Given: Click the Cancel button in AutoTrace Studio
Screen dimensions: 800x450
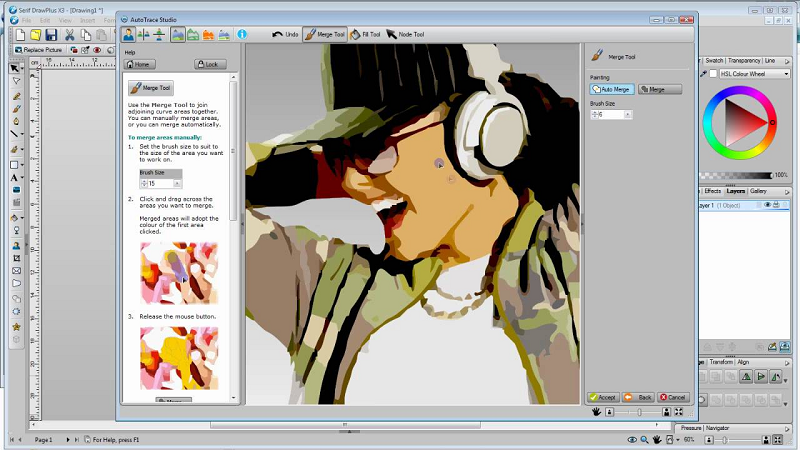Looking at the screenshot, I should pos(674,397).
